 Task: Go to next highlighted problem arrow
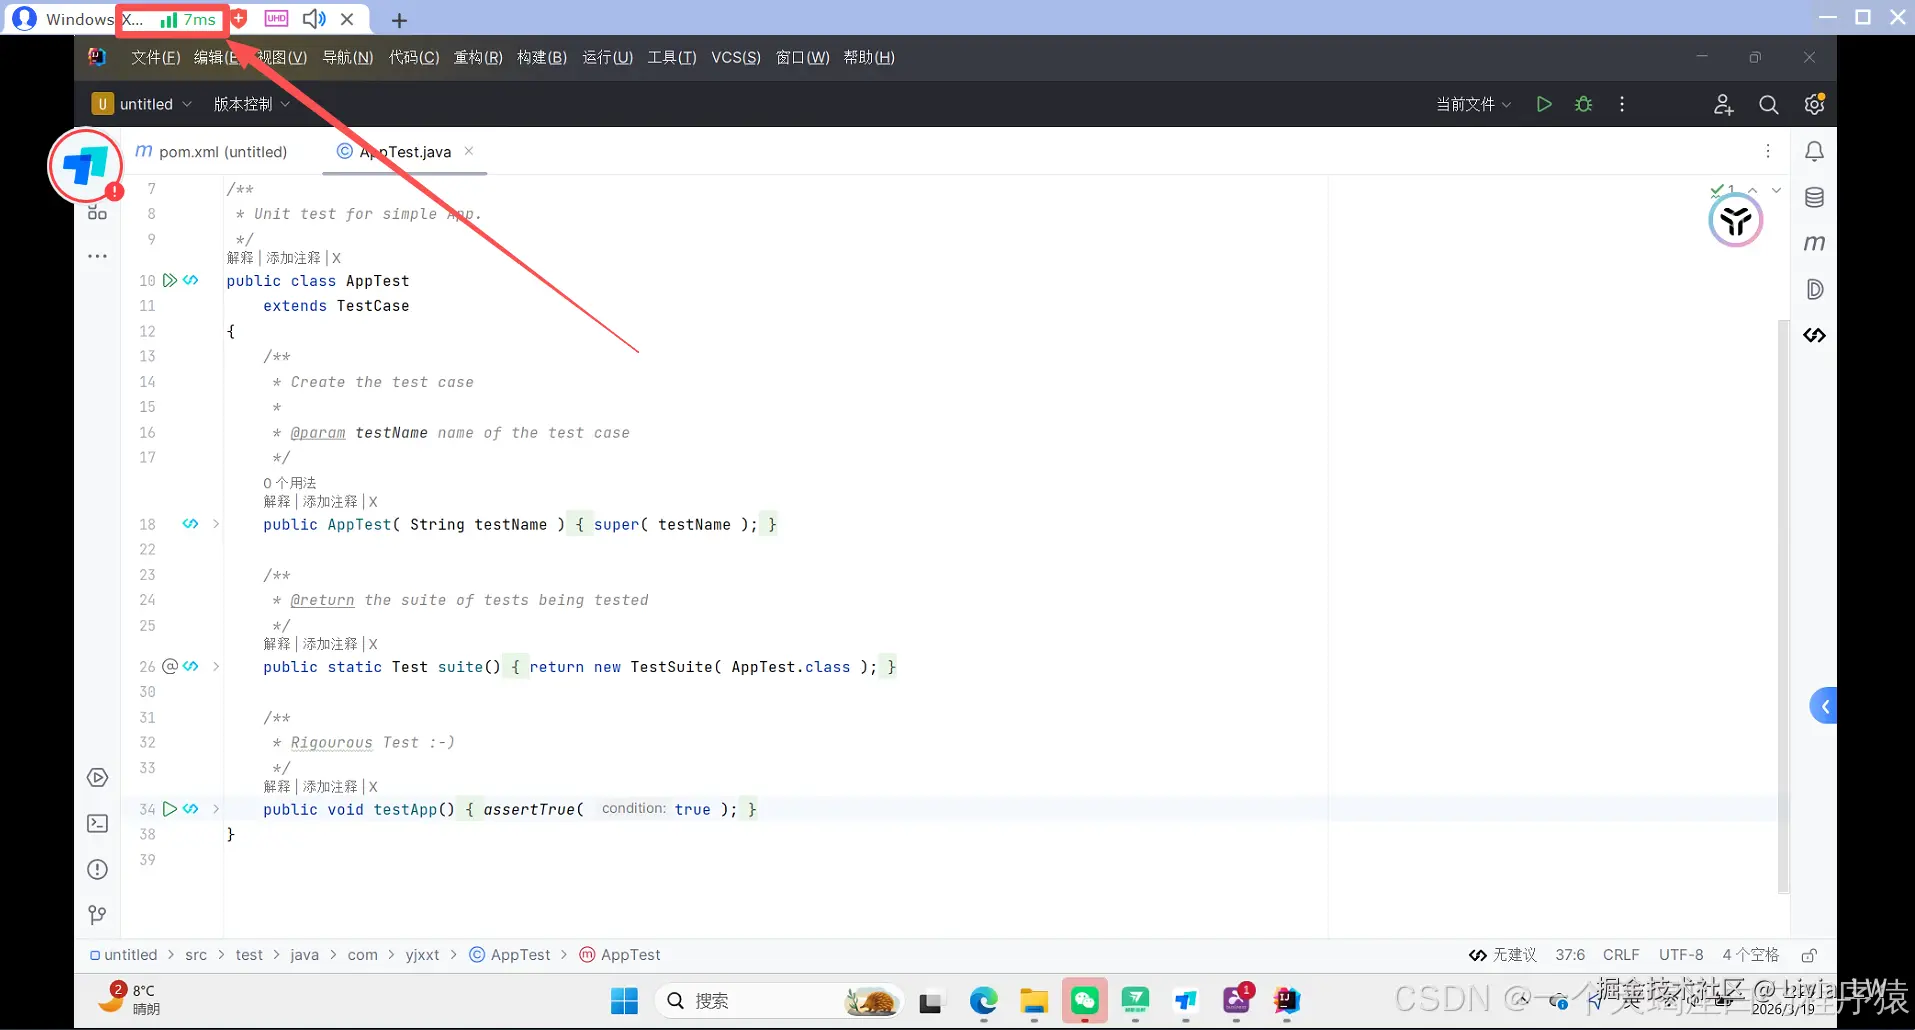[1776, 190]
